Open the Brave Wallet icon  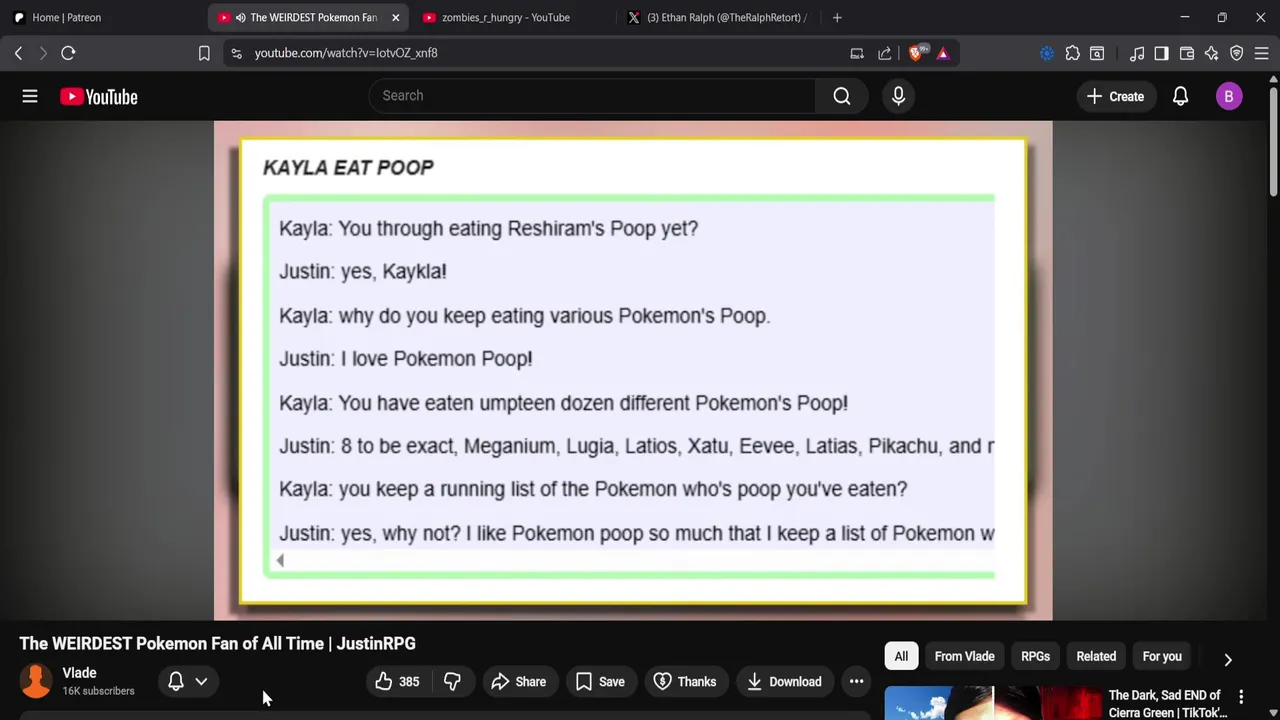pos(1187,53)
